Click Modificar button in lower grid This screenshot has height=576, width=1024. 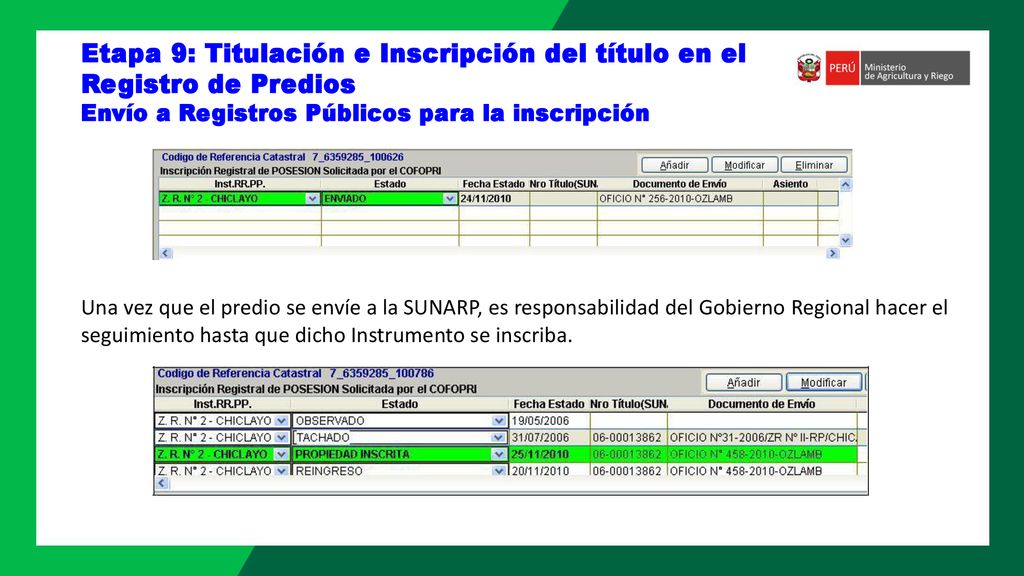[824, 382]
